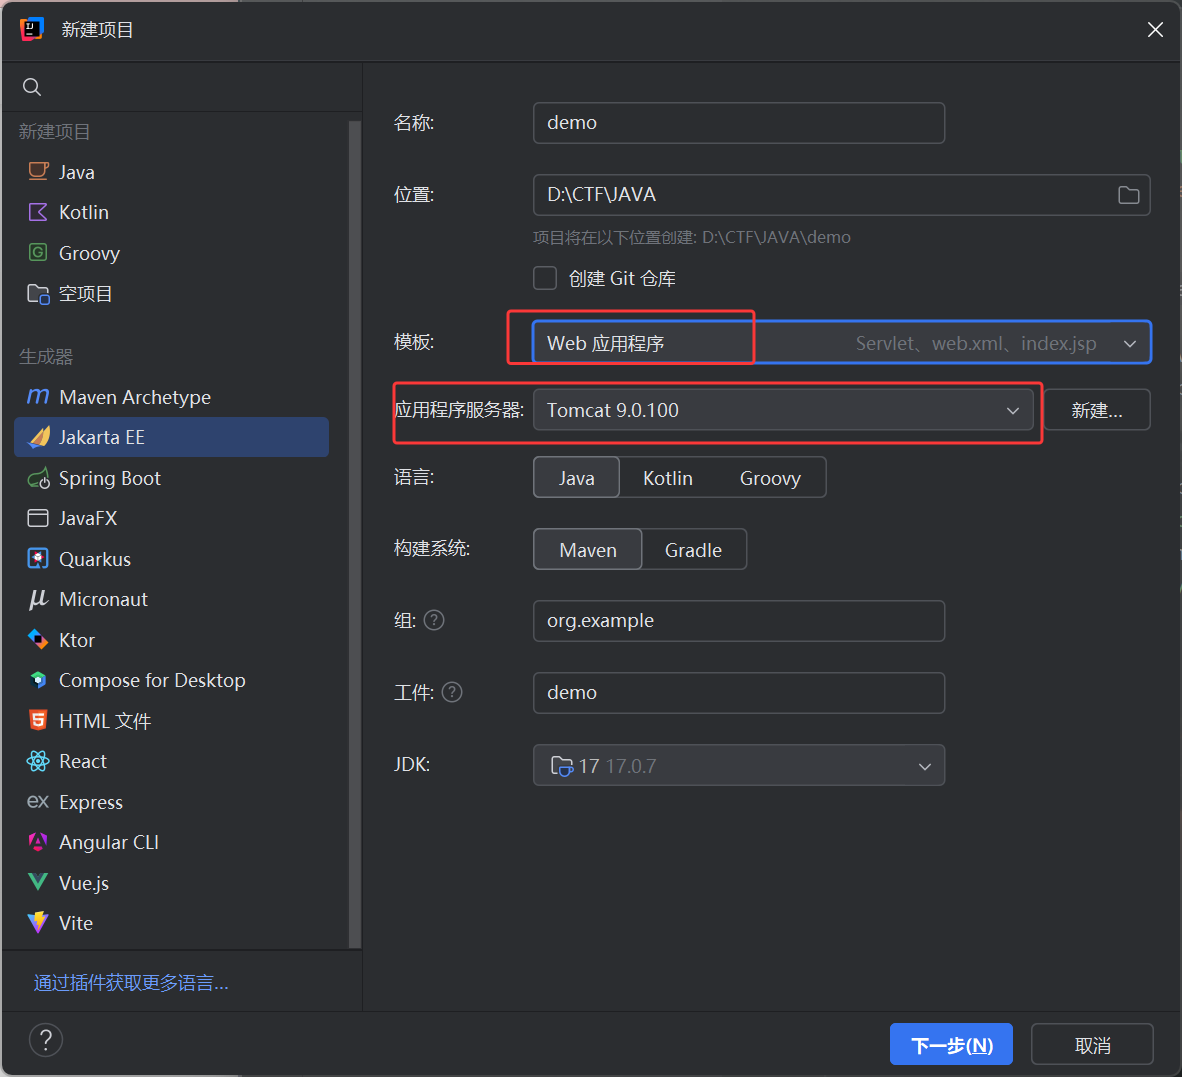Click the Java coffee cup icon
This screenshot has height=1077, width=1182.
pos(38,172)
